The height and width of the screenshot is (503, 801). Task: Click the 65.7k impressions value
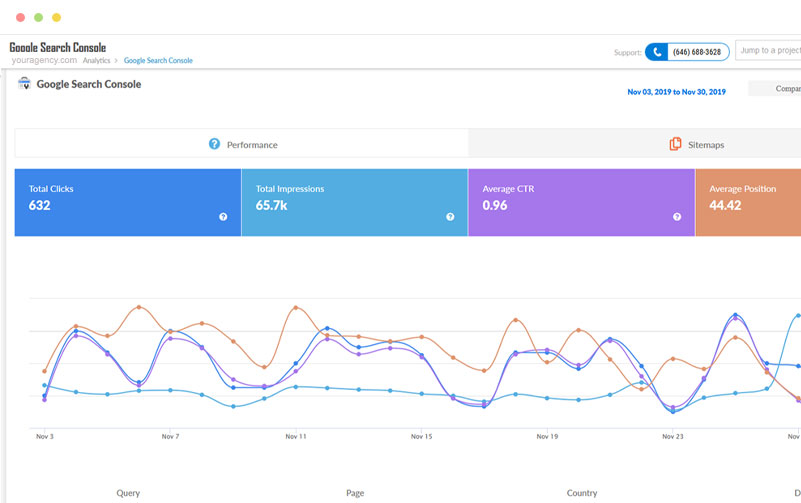(x=272, y=205)
